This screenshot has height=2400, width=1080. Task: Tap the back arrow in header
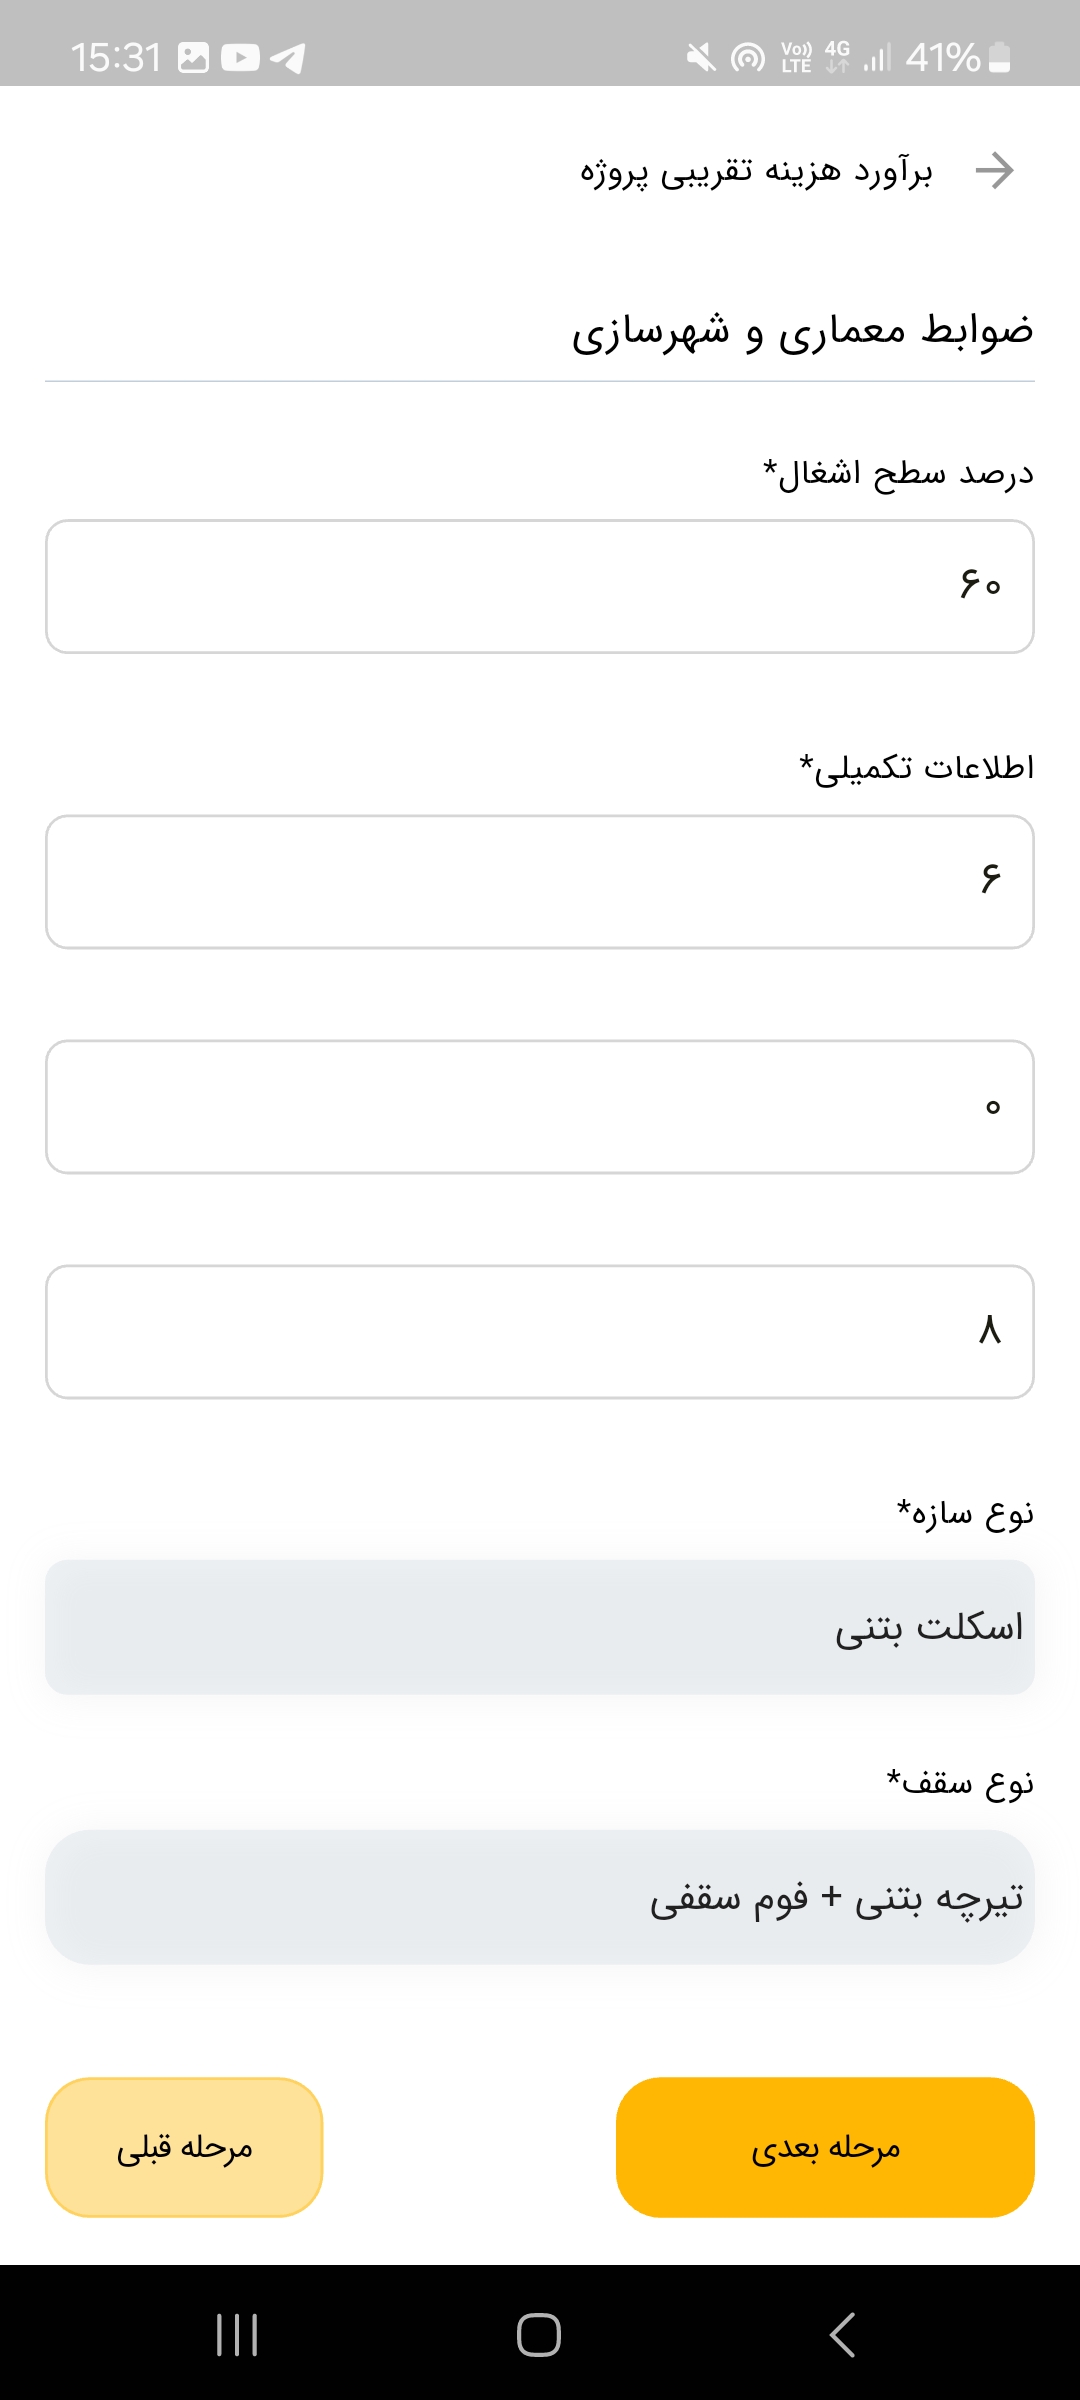coord(994,171)
